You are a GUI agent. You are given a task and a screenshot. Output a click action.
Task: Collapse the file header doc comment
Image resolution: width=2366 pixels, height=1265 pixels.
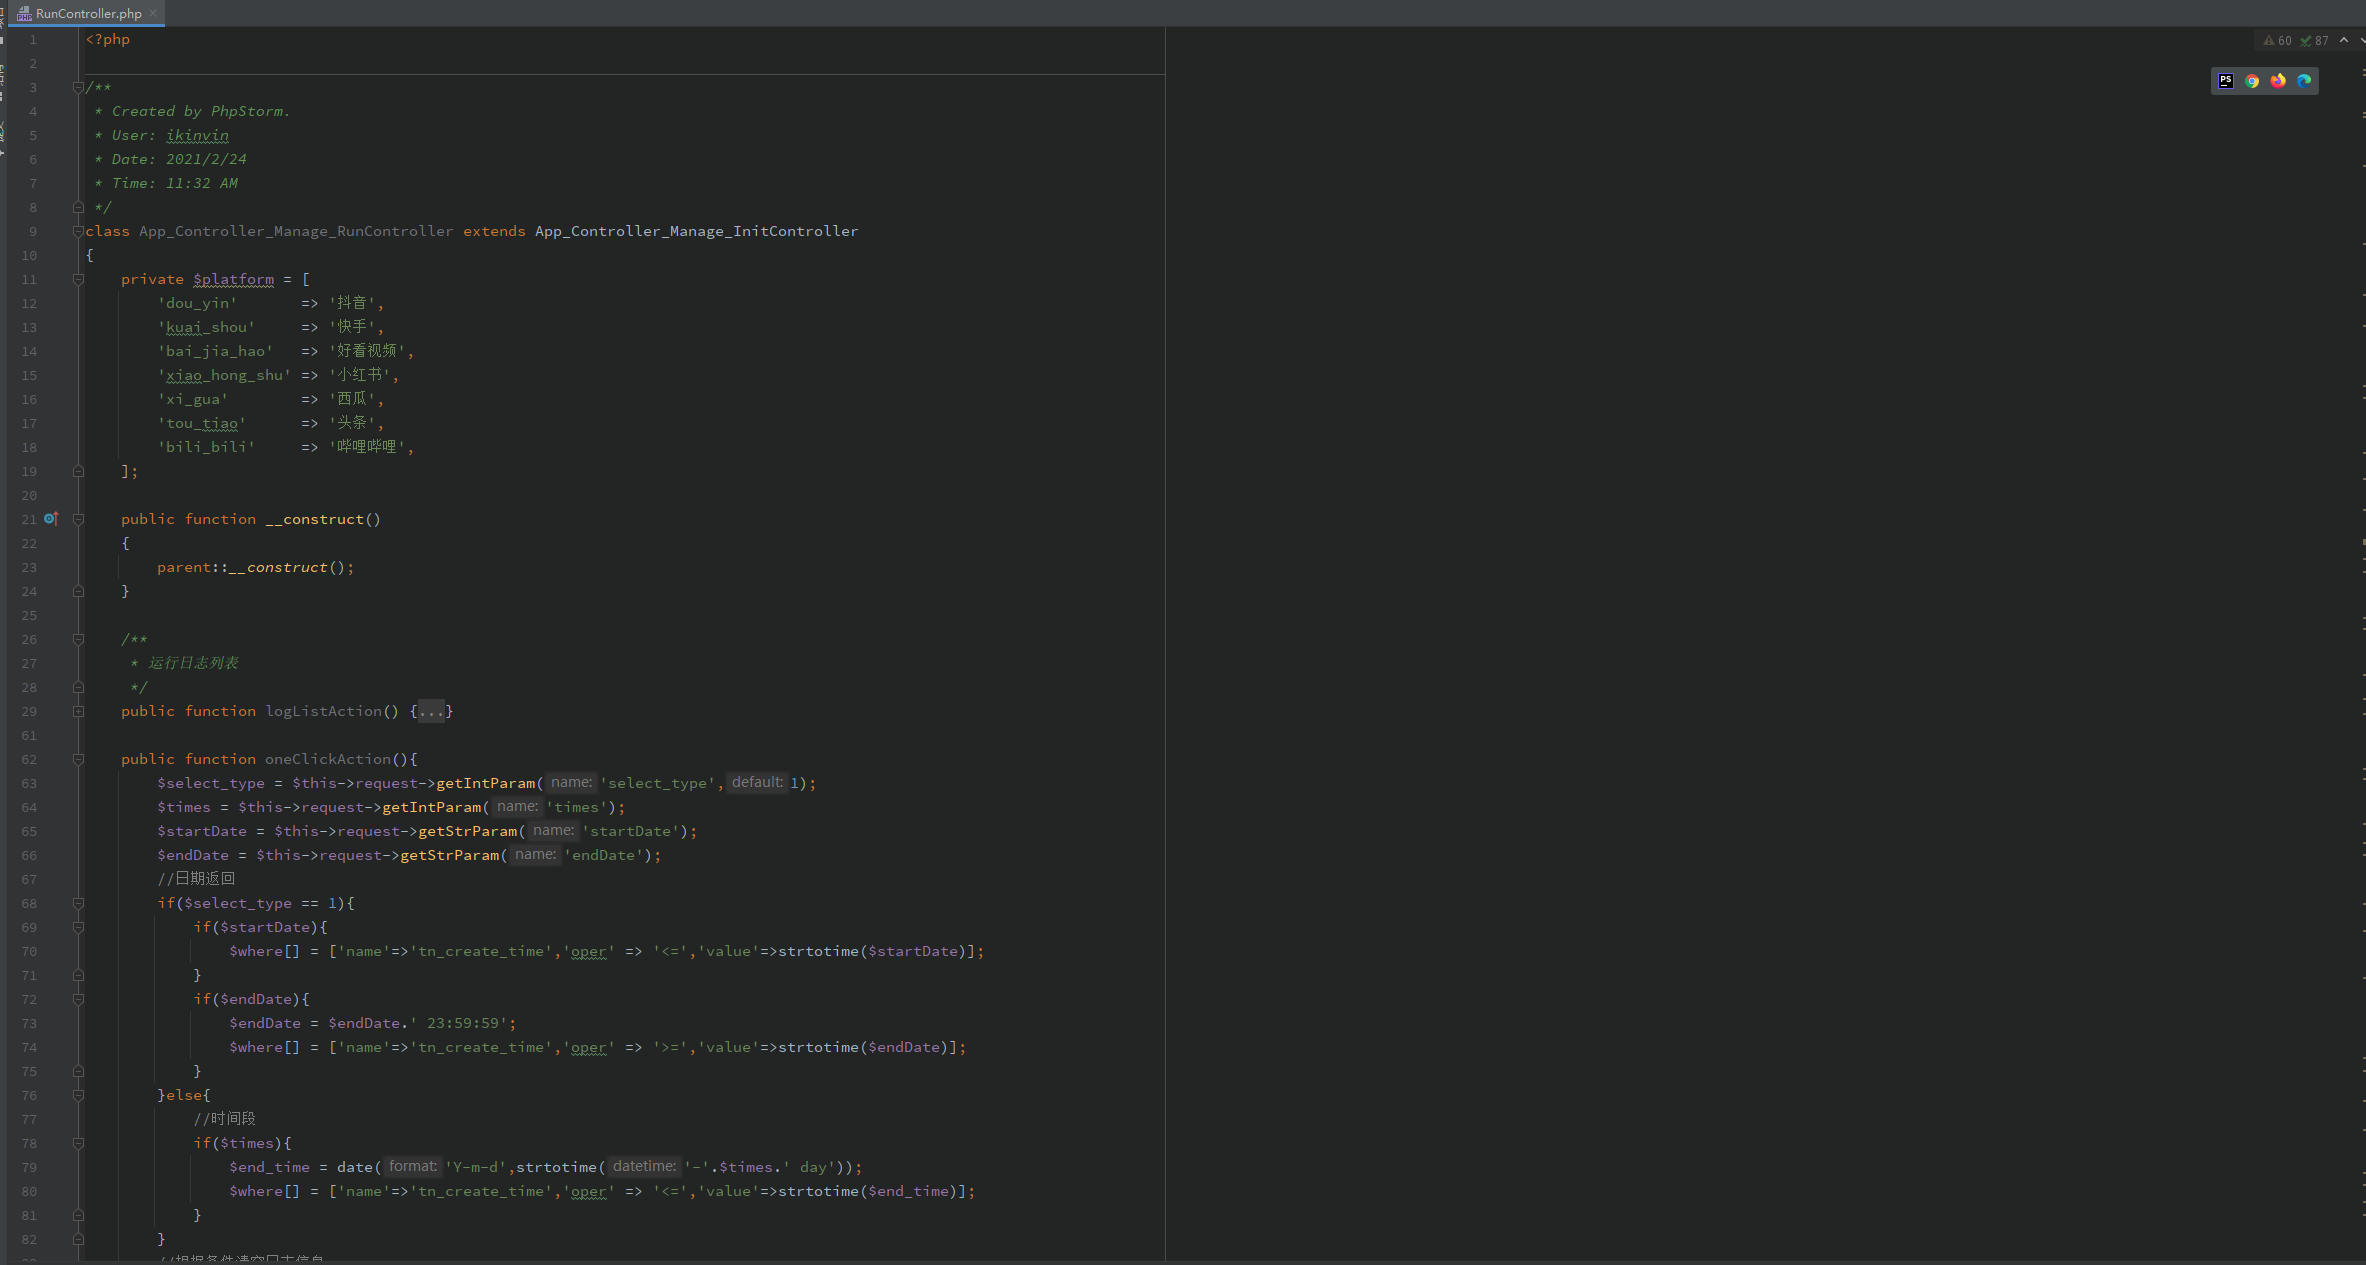pos(78,87)
